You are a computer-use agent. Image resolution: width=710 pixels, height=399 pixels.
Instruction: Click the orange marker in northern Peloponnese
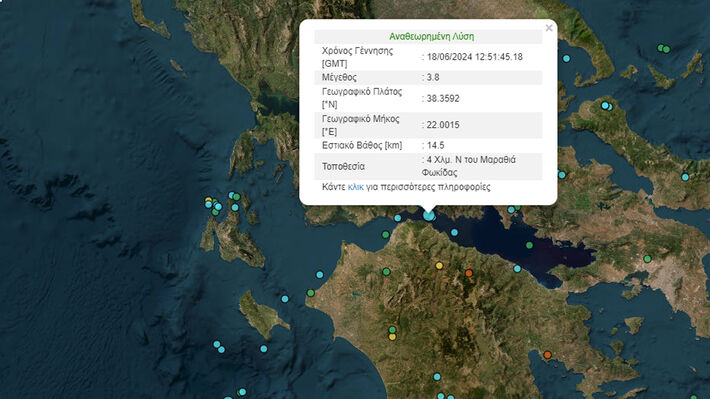pyautogui.click(x=469, y=273)
